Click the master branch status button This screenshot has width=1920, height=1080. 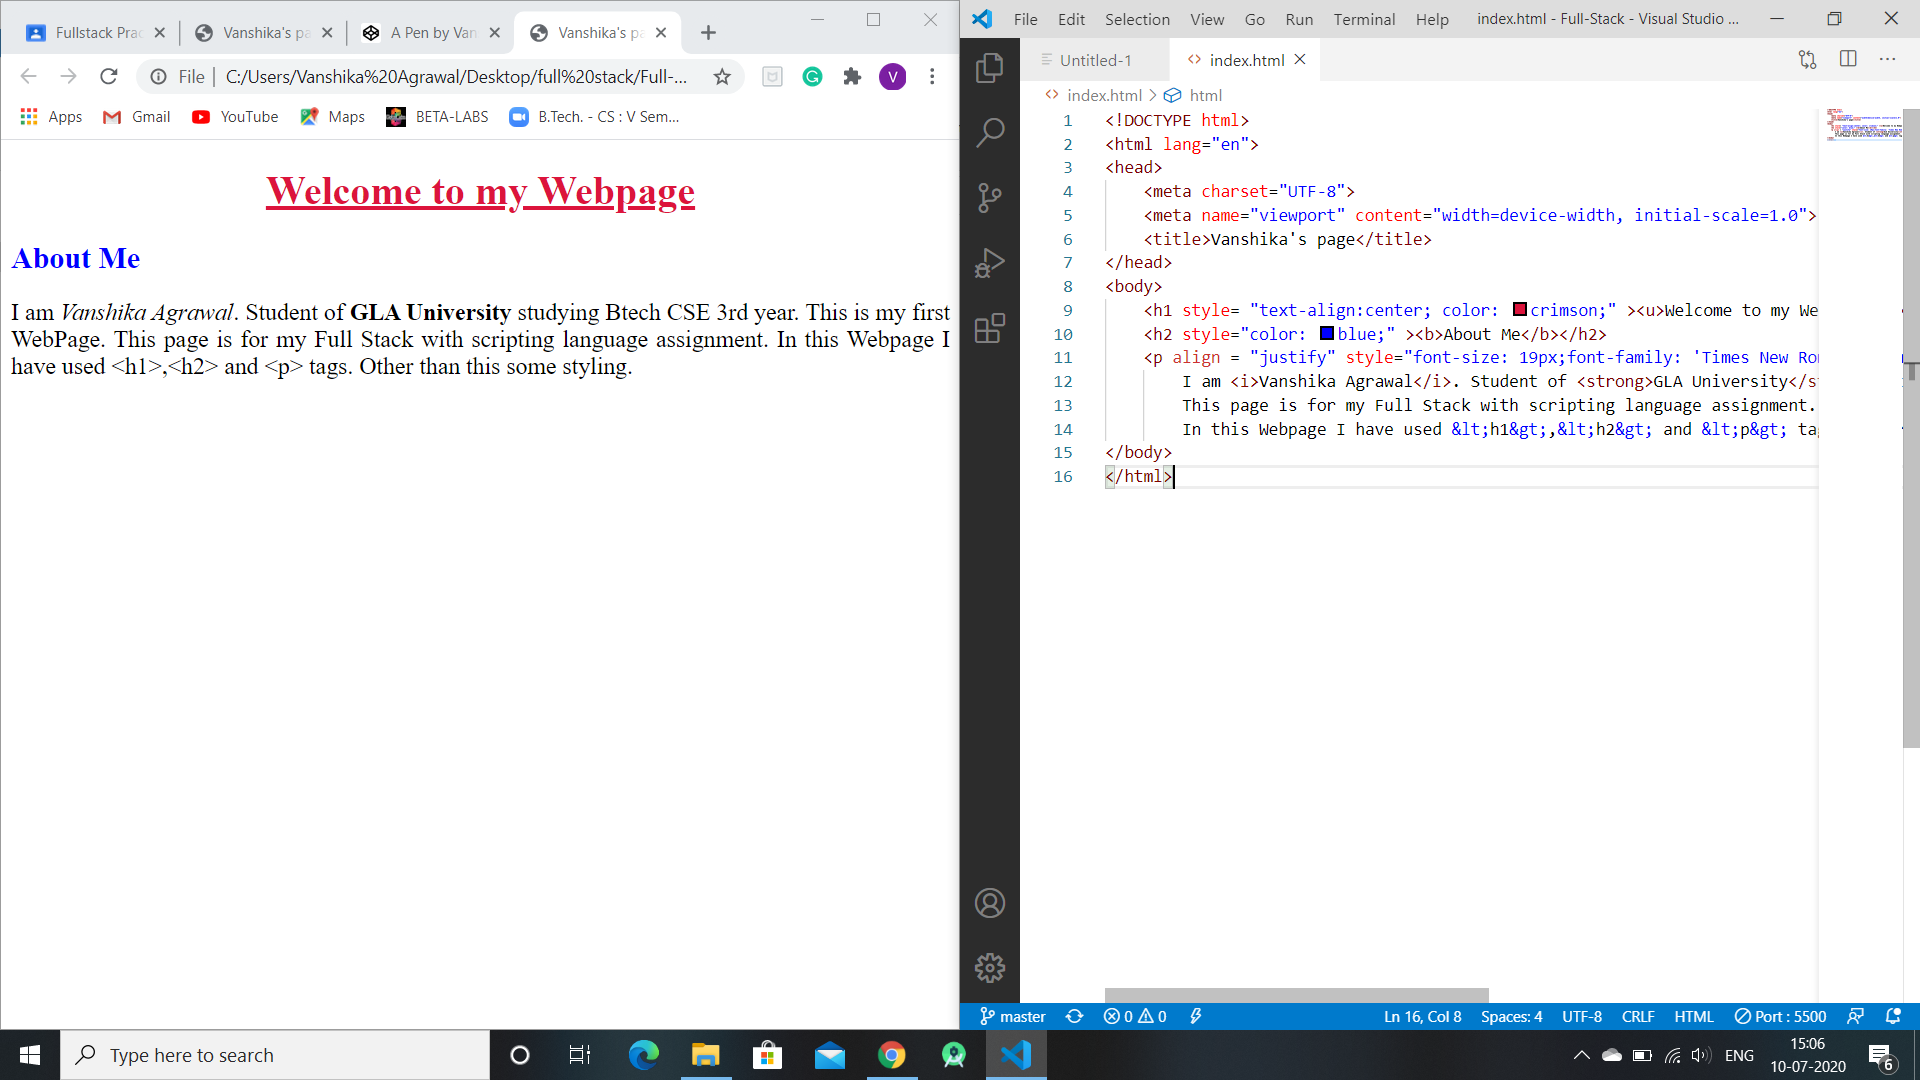[1012, 1016]
